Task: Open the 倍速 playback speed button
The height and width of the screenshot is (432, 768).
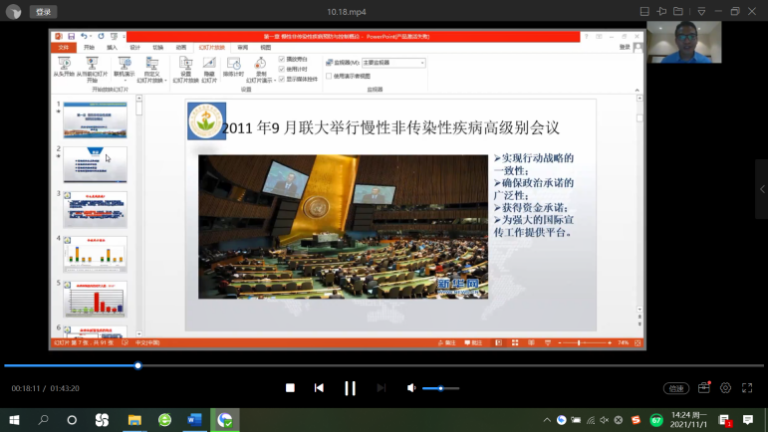Action: point(677,388)
